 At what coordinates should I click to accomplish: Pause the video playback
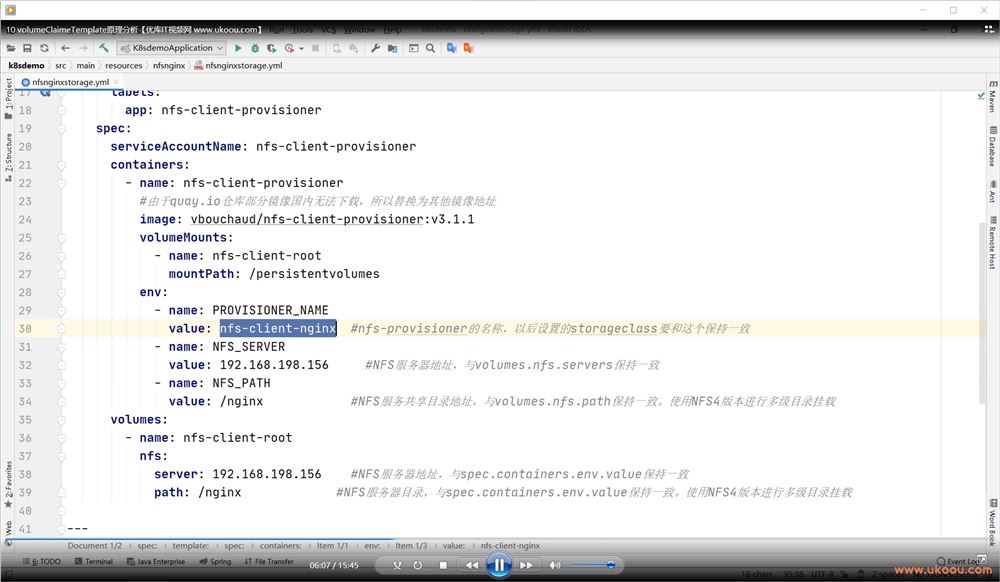pyautogui.click(x=498, y=565)
